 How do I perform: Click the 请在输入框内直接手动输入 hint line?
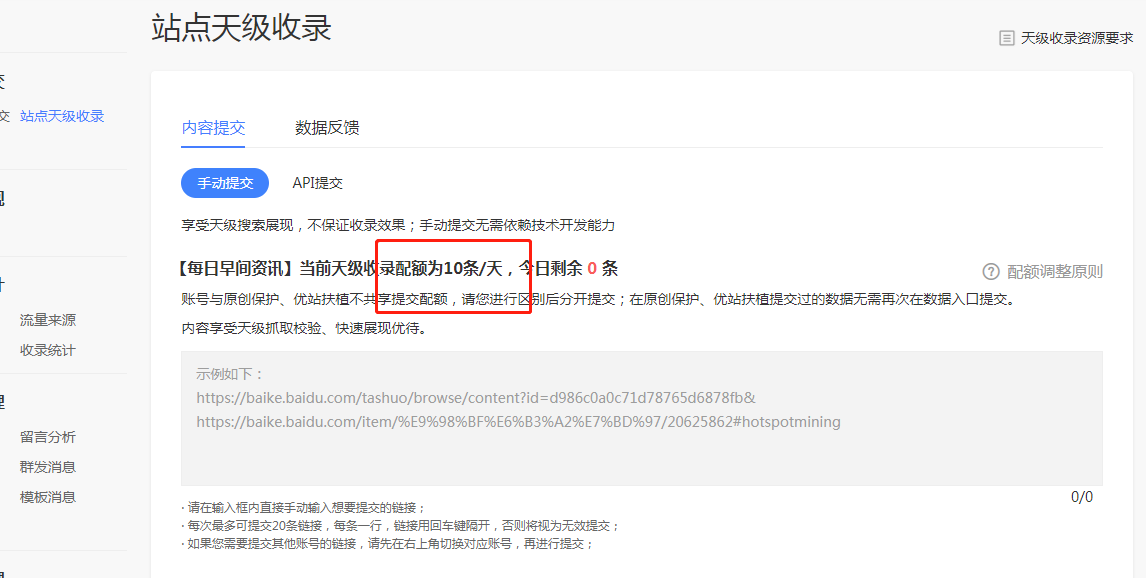303,508
